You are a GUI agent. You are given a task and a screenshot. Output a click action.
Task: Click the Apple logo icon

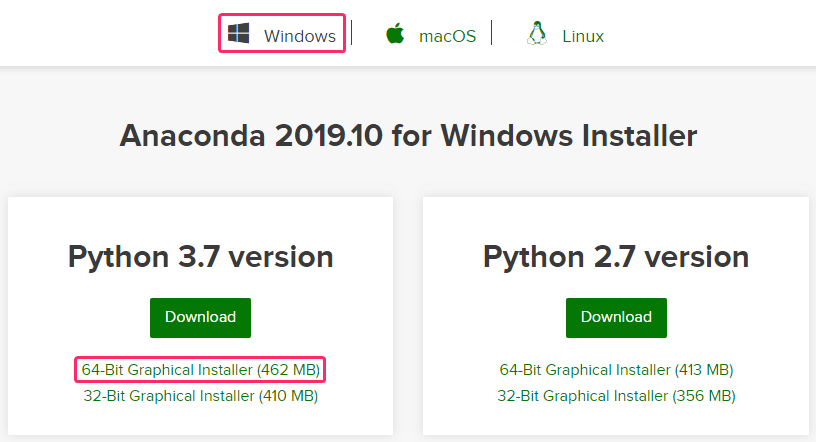(395, 34)
